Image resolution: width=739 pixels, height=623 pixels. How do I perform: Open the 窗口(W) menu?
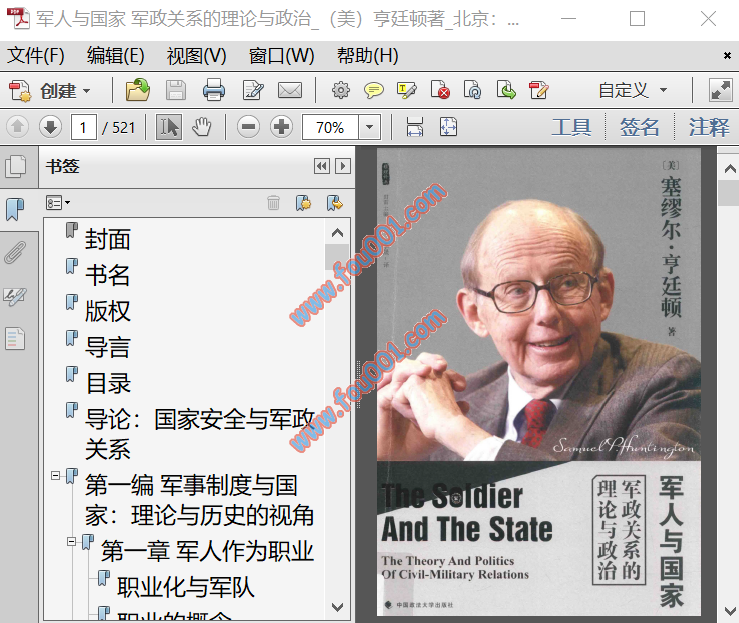tap(281, 56)
